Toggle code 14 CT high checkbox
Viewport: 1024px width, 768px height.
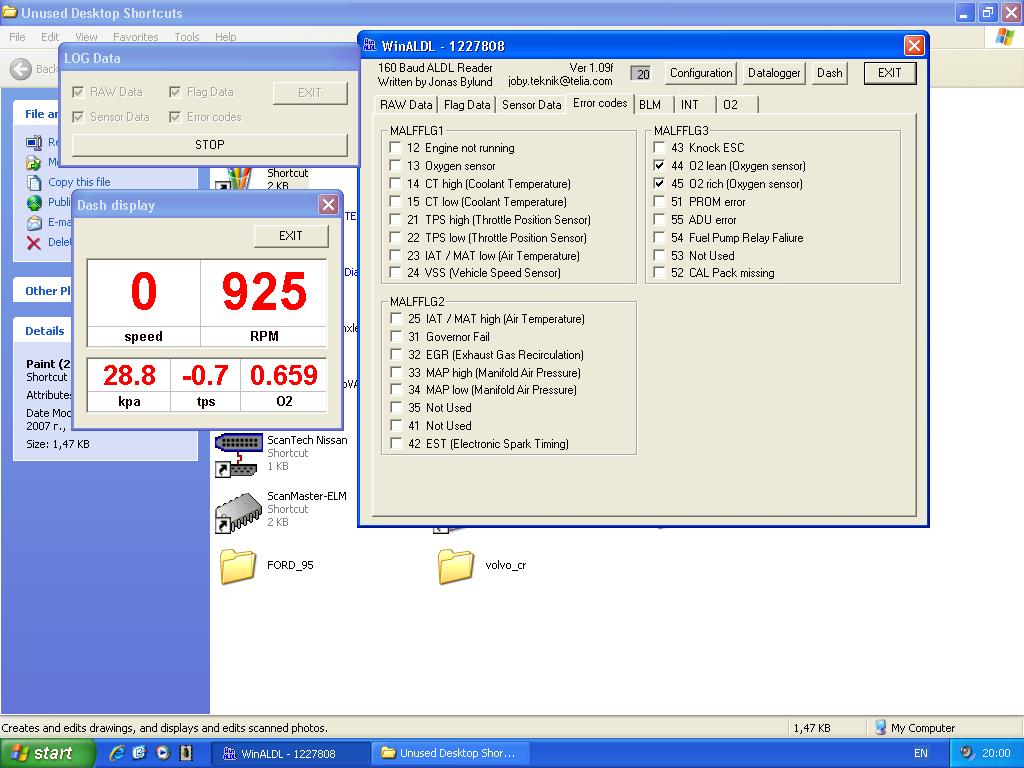coord(395,184)
